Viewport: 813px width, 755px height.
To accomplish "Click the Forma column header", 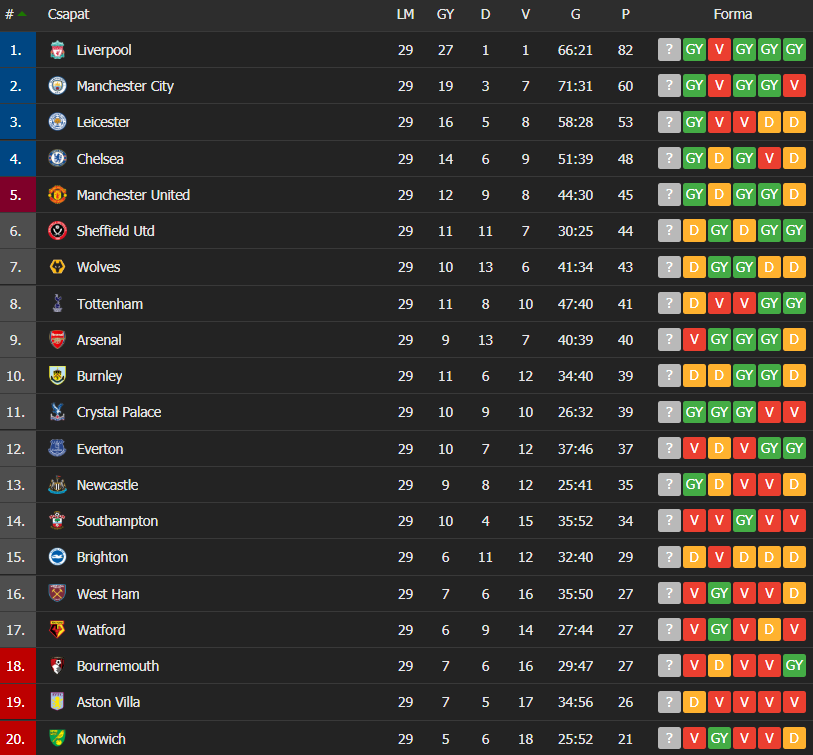I will point(733,14).
